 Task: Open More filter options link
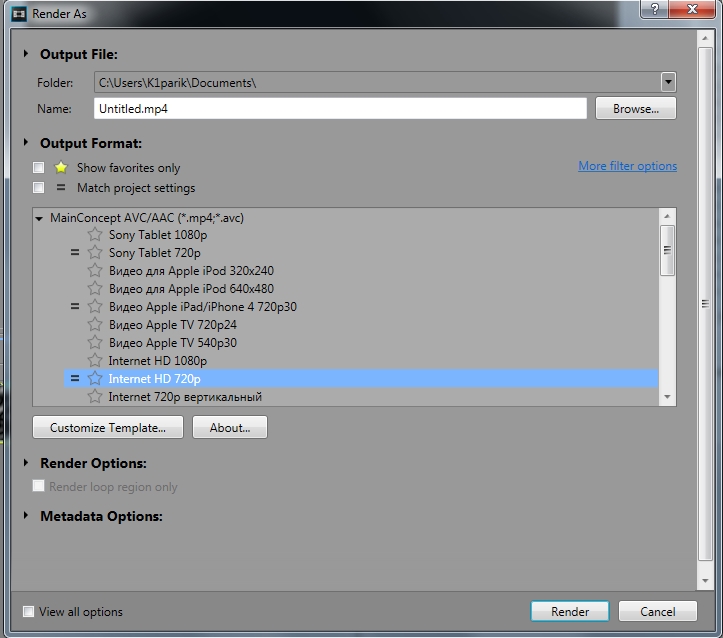coord(628,166)
